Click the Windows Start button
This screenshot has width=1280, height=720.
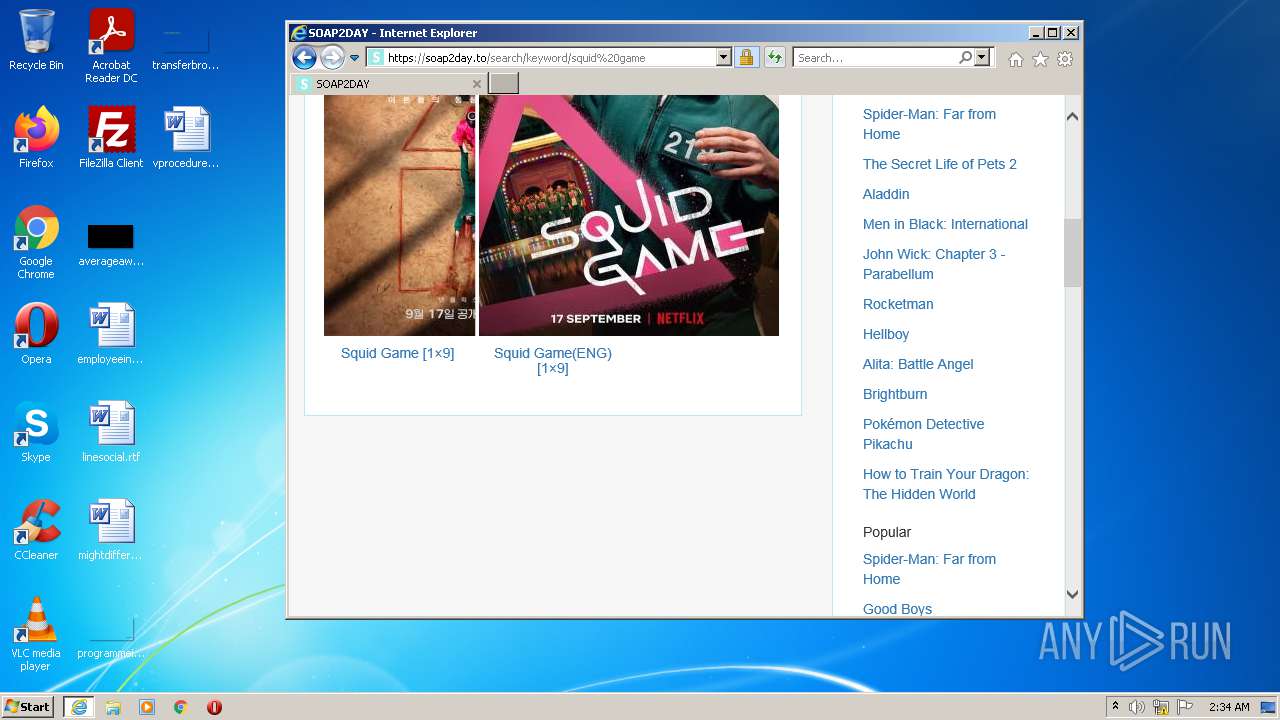pos(29,707)
